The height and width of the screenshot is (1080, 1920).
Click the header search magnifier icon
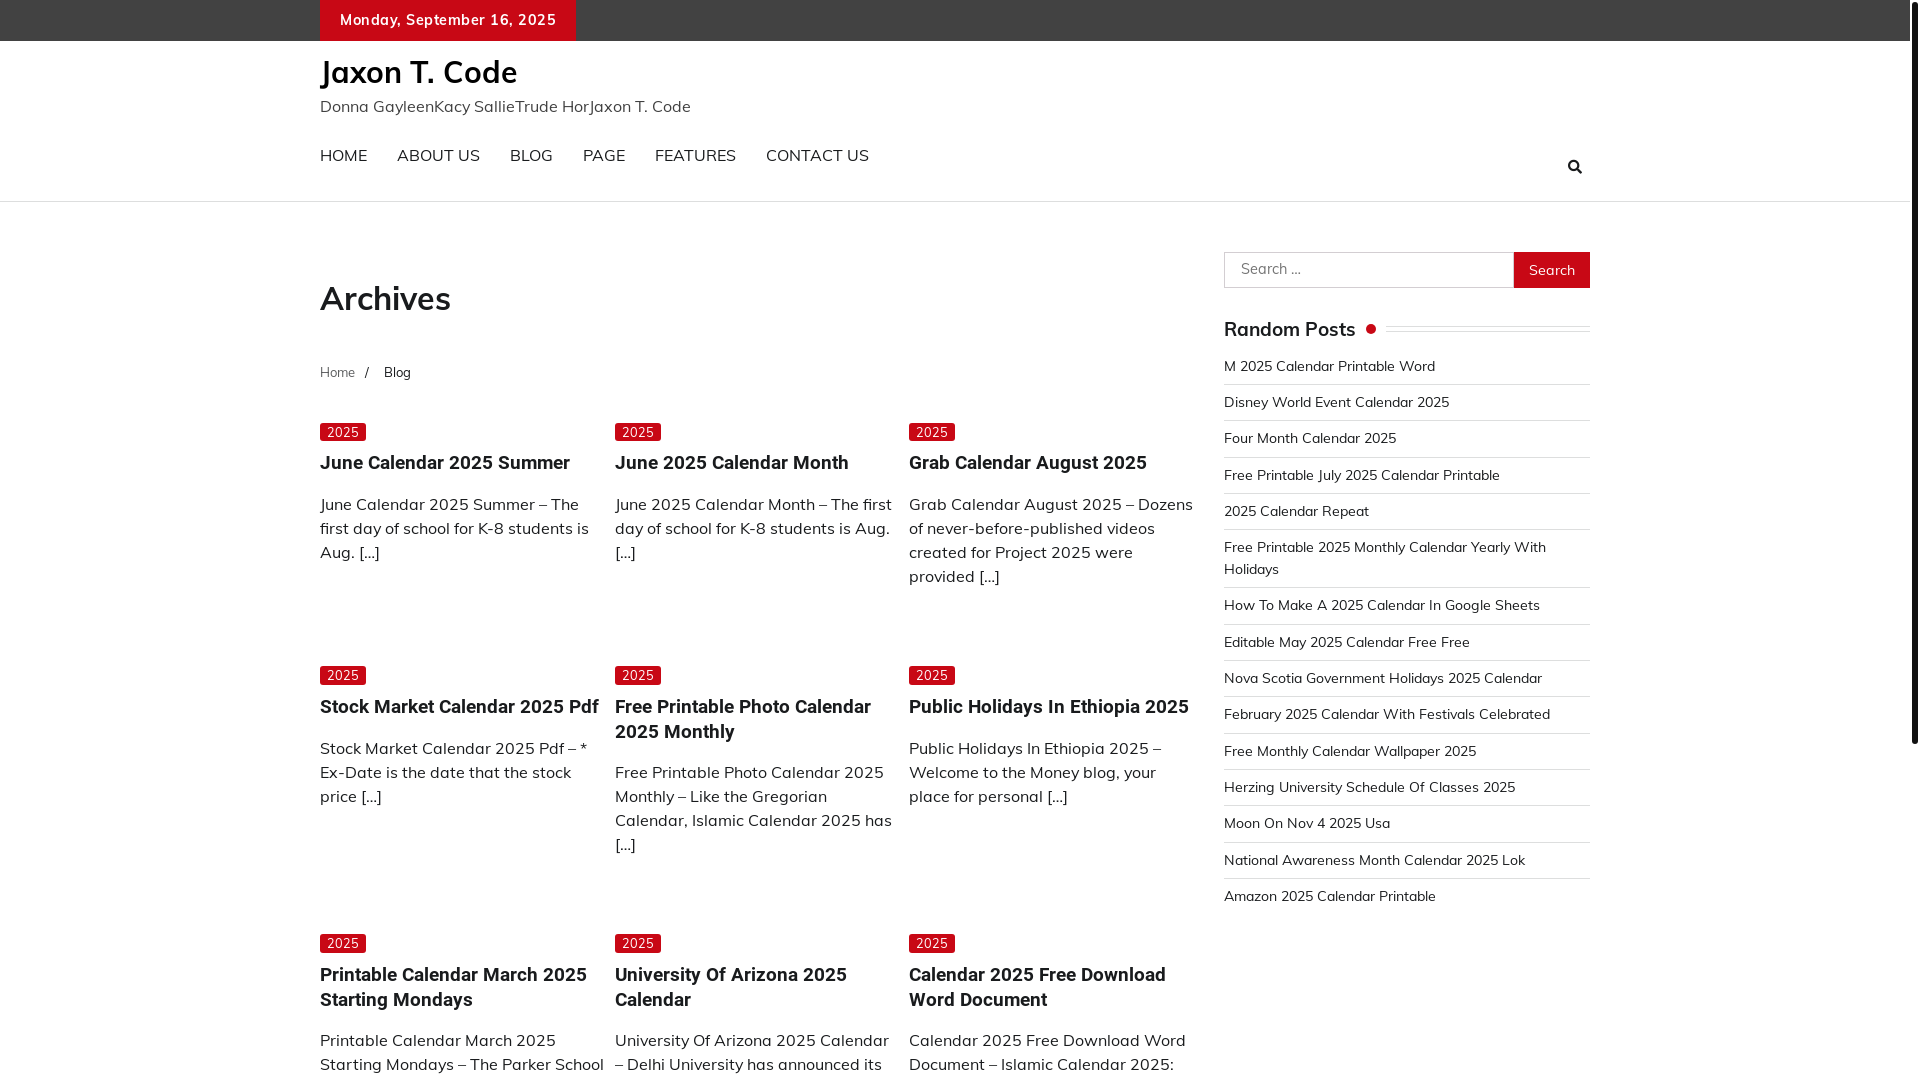click(1574, 167)
